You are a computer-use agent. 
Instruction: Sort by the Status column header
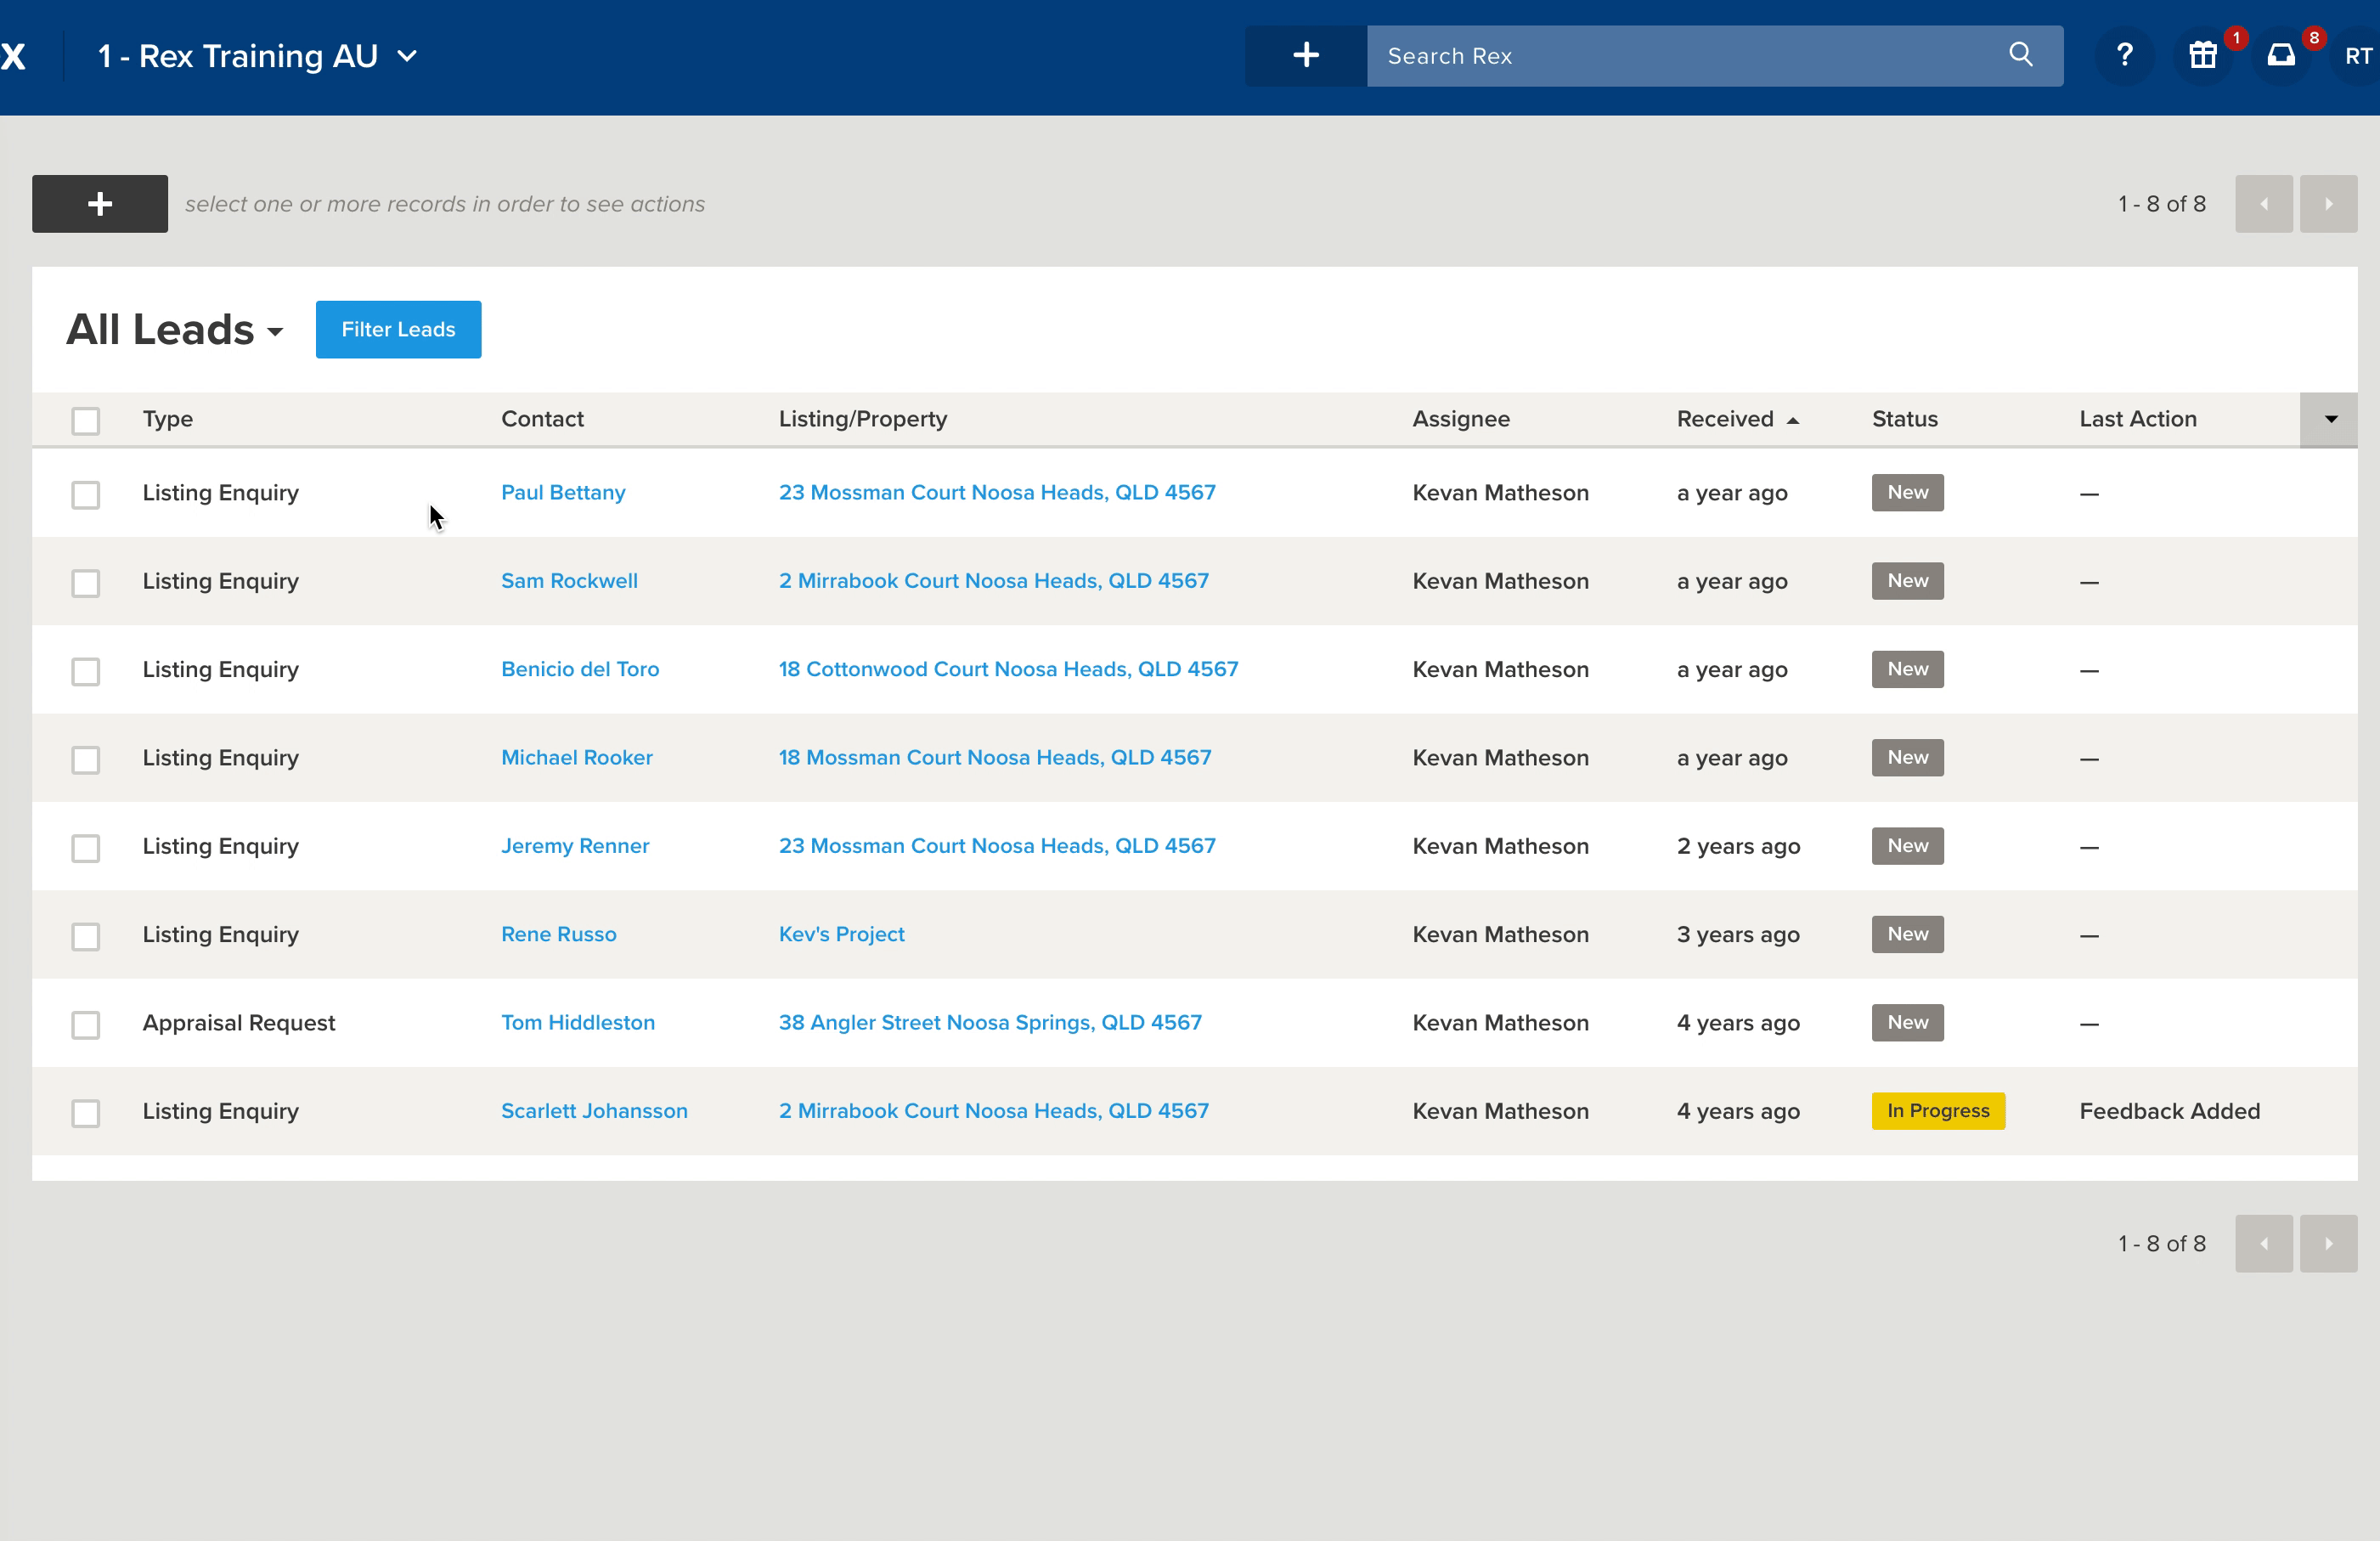pos(1904,419)
